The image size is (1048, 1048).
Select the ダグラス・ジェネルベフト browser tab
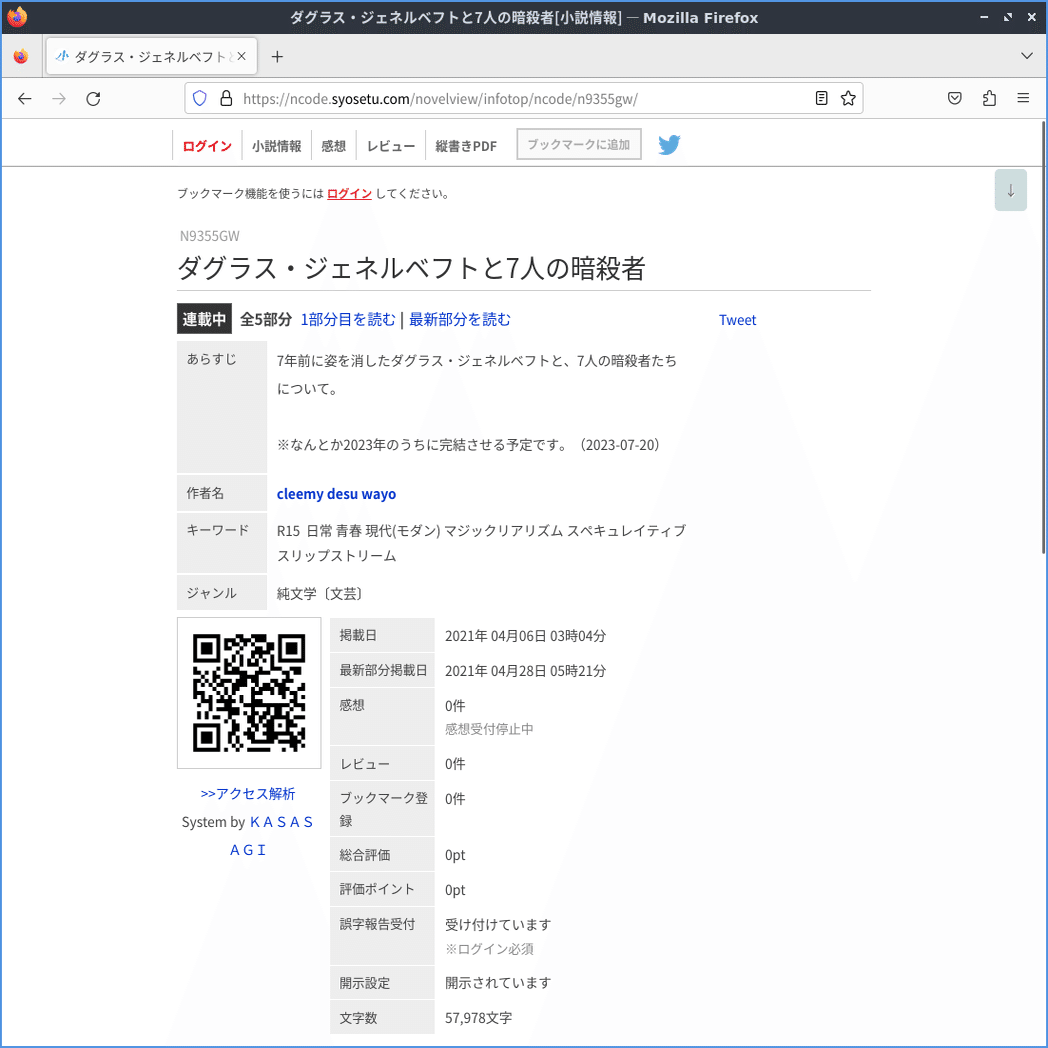tap(151, 57)
